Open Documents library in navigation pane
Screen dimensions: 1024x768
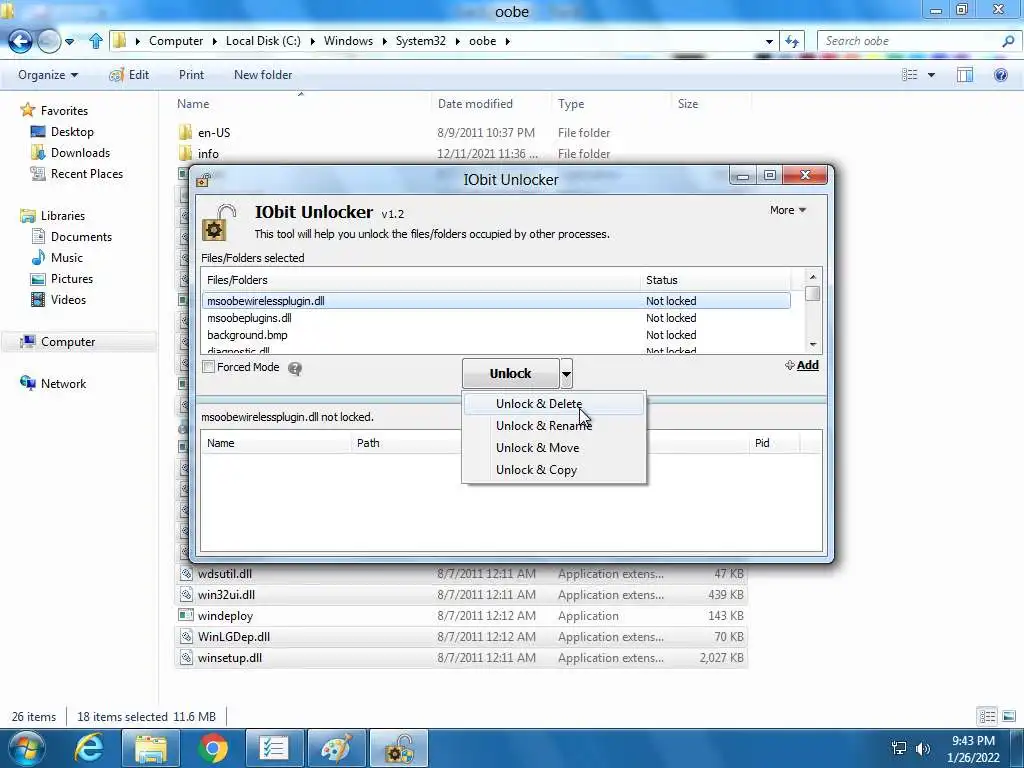coord(81,236)
